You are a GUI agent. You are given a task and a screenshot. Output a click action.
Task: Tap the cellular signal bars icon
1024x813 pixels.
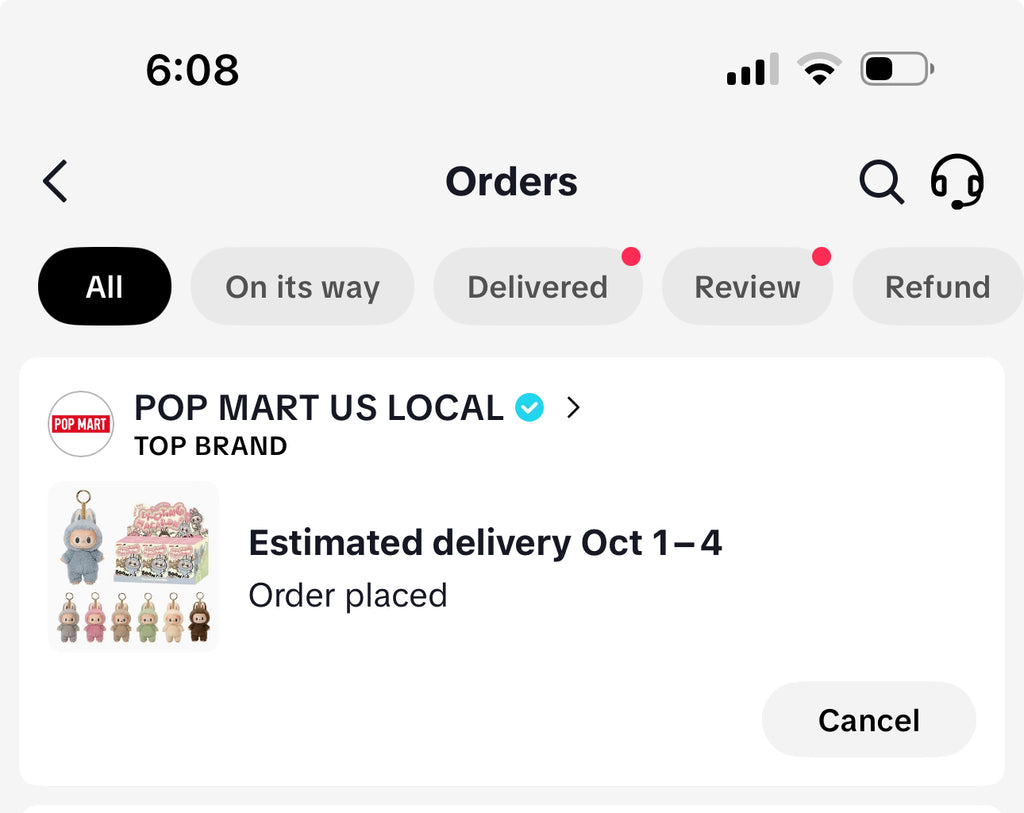click(x=752, y=70)
